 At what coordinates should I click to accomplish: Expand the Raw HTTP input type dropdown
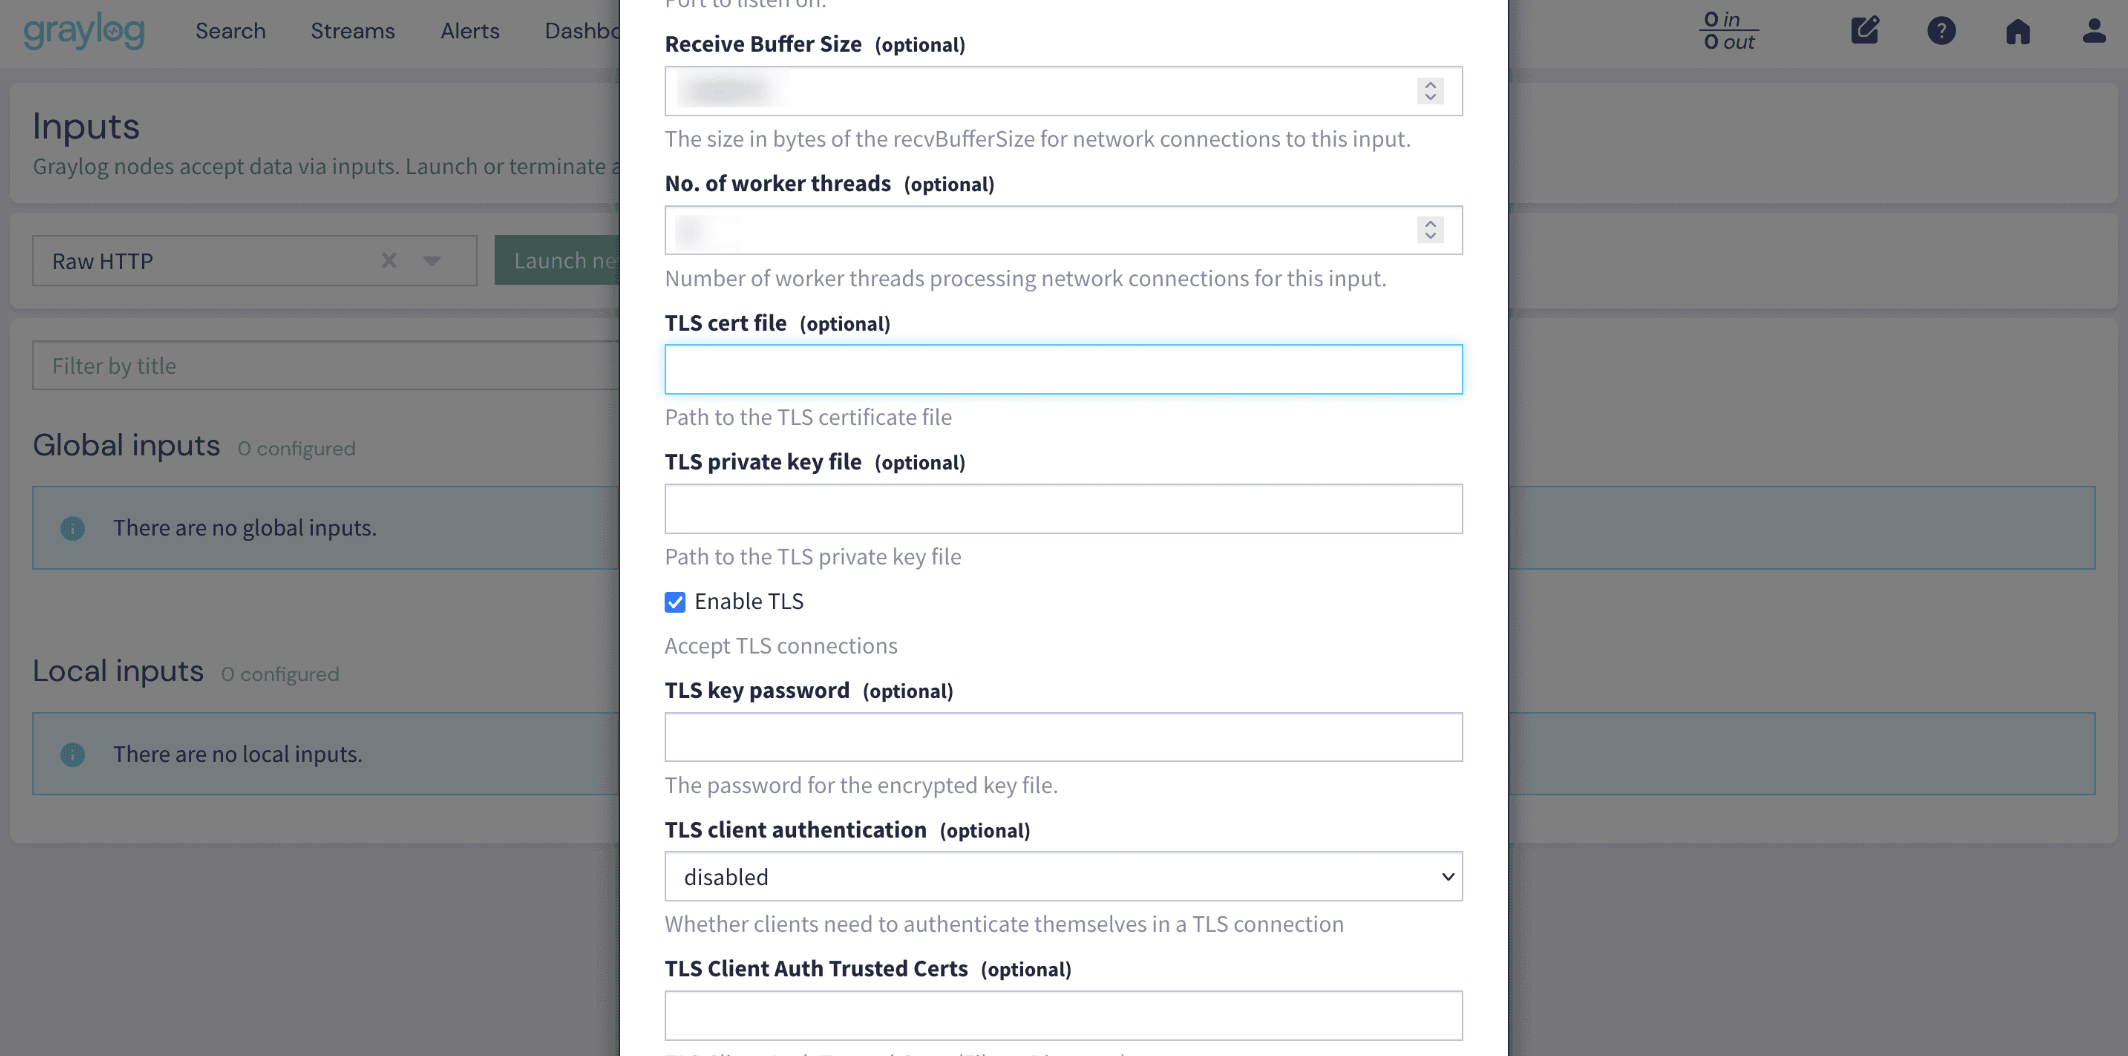pos(432,261)
